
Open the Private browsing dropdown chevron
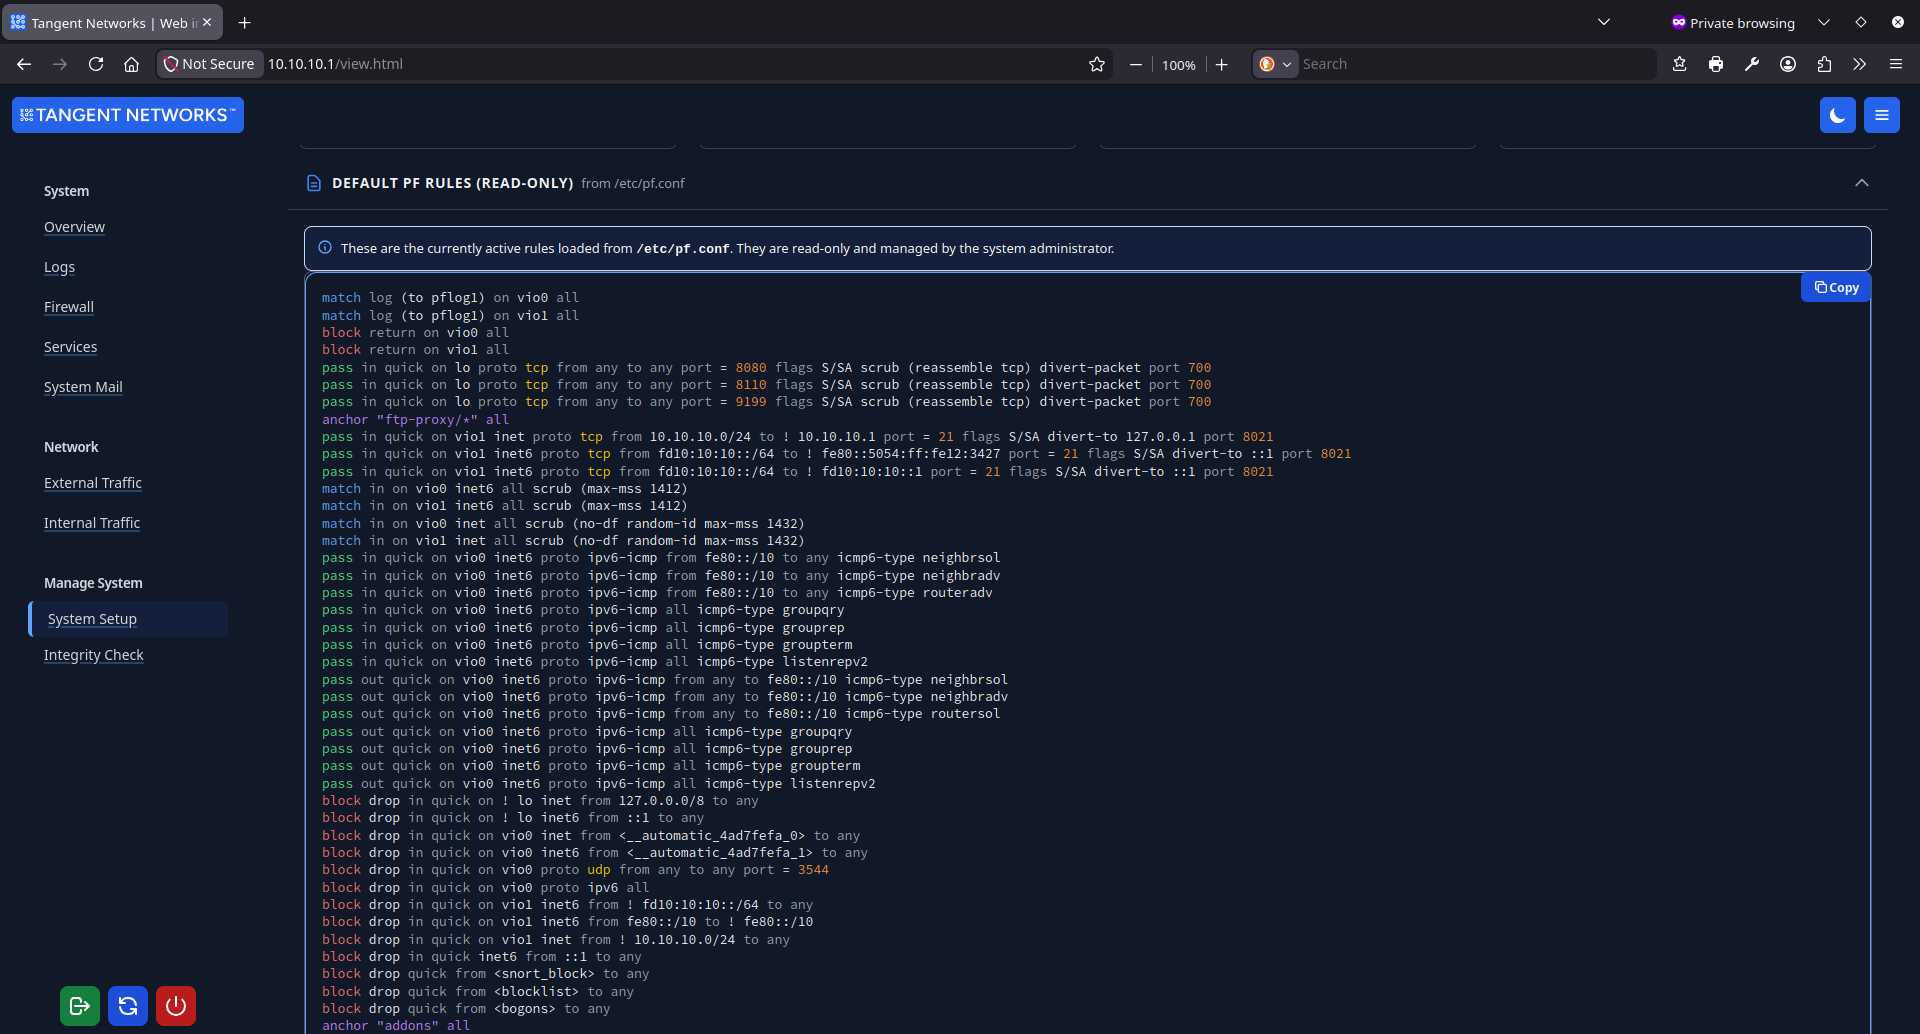pyautogui.click(x=1824, y=21)
